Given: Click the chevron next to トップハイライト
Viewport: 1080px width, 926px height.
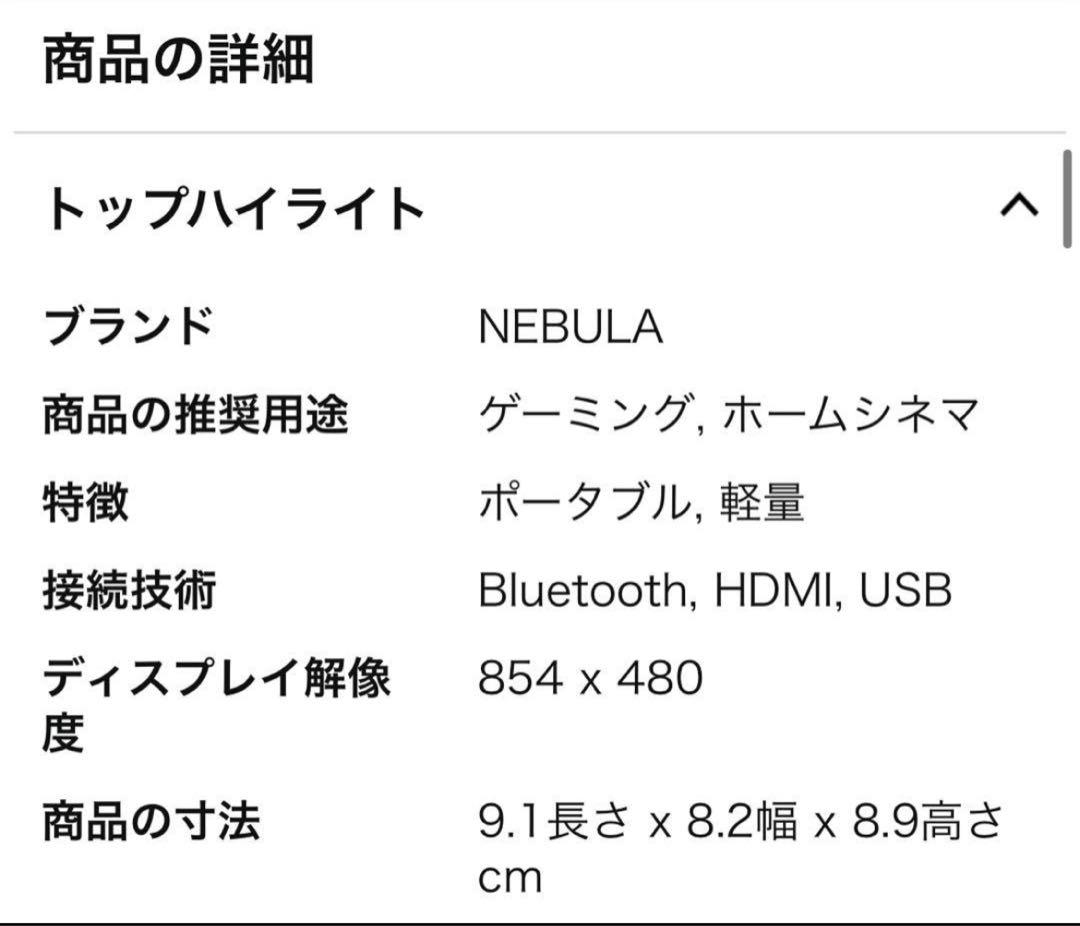Looking at the screenshot, I should (1019, 205).
